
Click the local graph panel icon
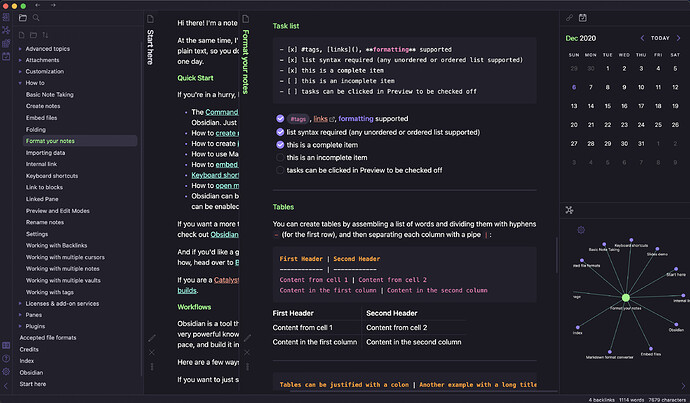[569, 210]
